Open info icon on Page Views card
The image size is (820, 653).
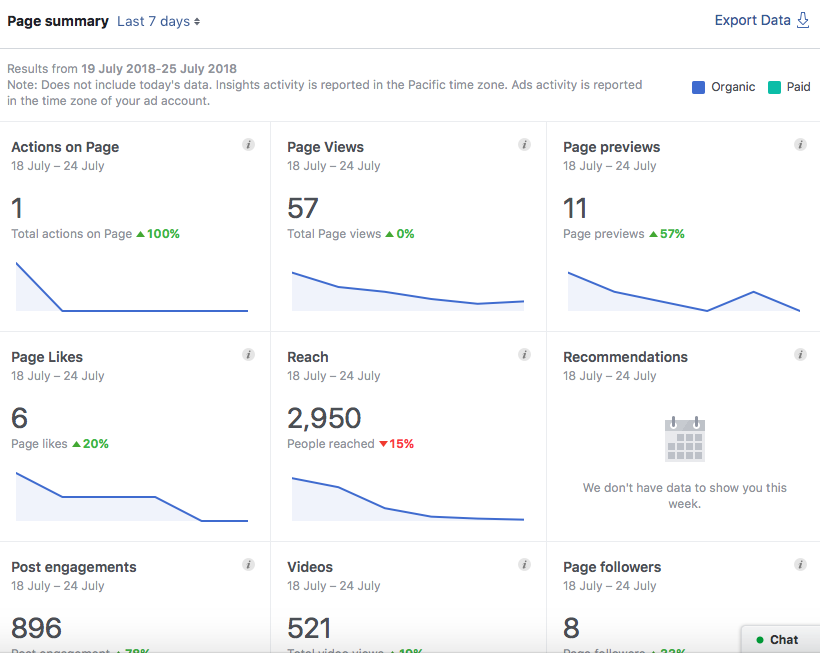tap(525, 145)
